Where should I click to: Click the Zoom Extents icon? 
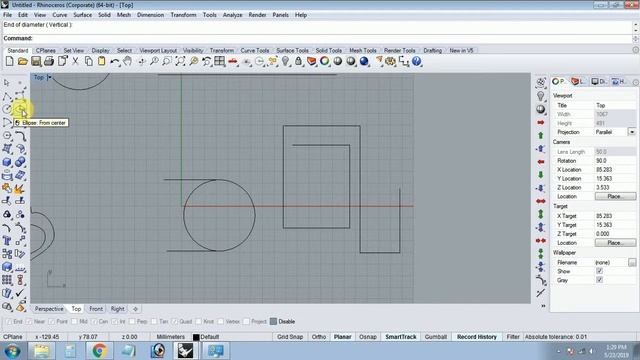pos(180,62)
